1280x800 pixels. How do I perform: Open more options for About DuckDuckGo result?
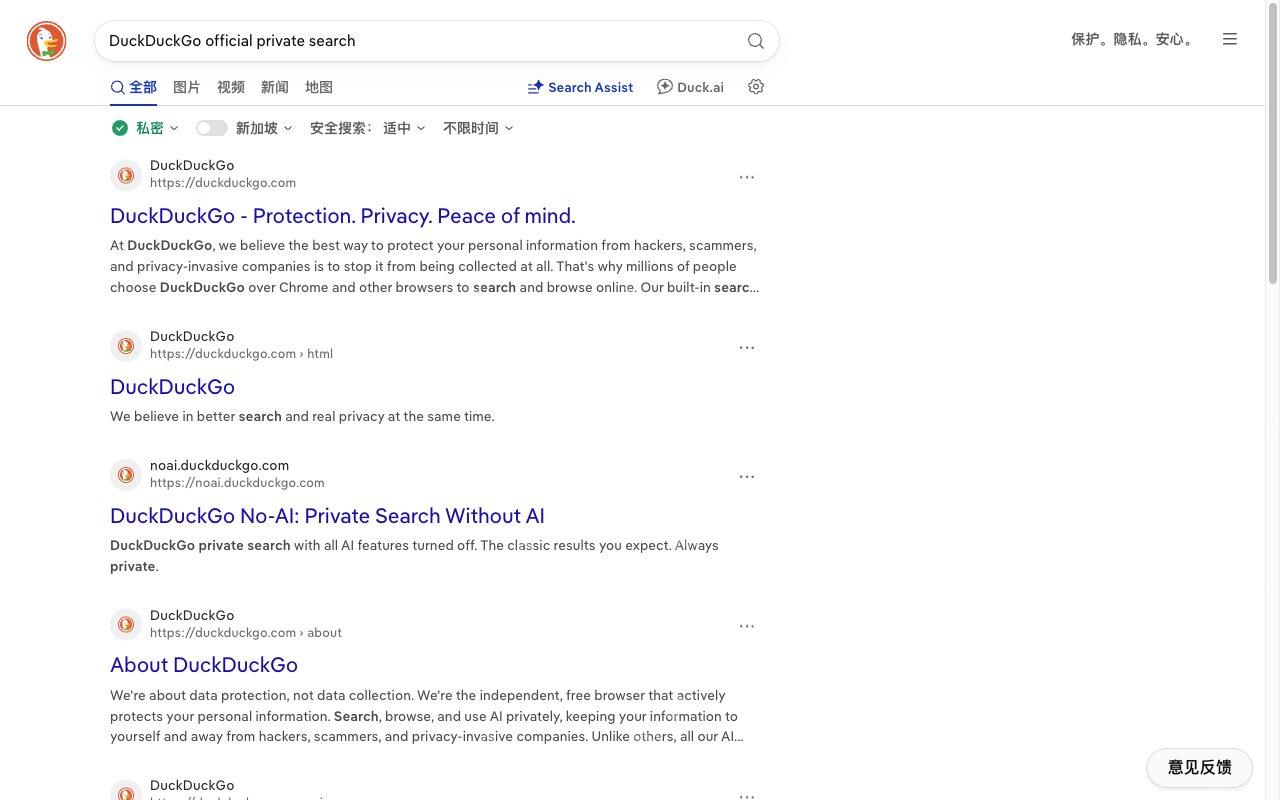tap(747, 626)
